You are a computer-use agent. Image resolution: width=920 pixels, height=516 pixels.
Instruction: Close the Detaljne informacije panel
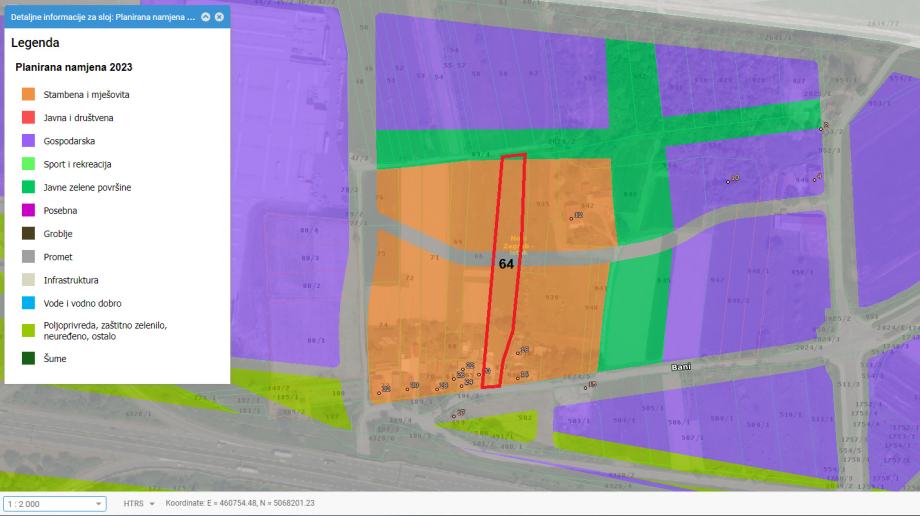coord(219,17)
